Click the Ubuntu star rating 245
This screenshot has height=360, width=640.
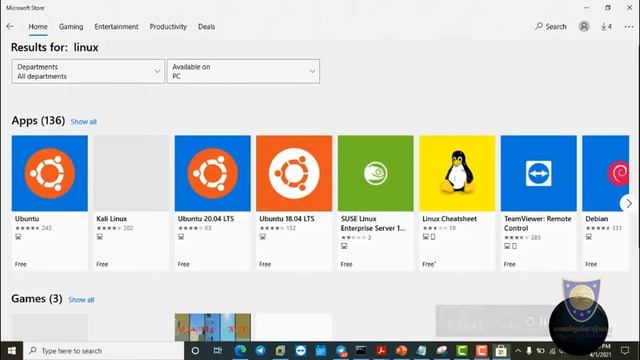click(33, 228)
